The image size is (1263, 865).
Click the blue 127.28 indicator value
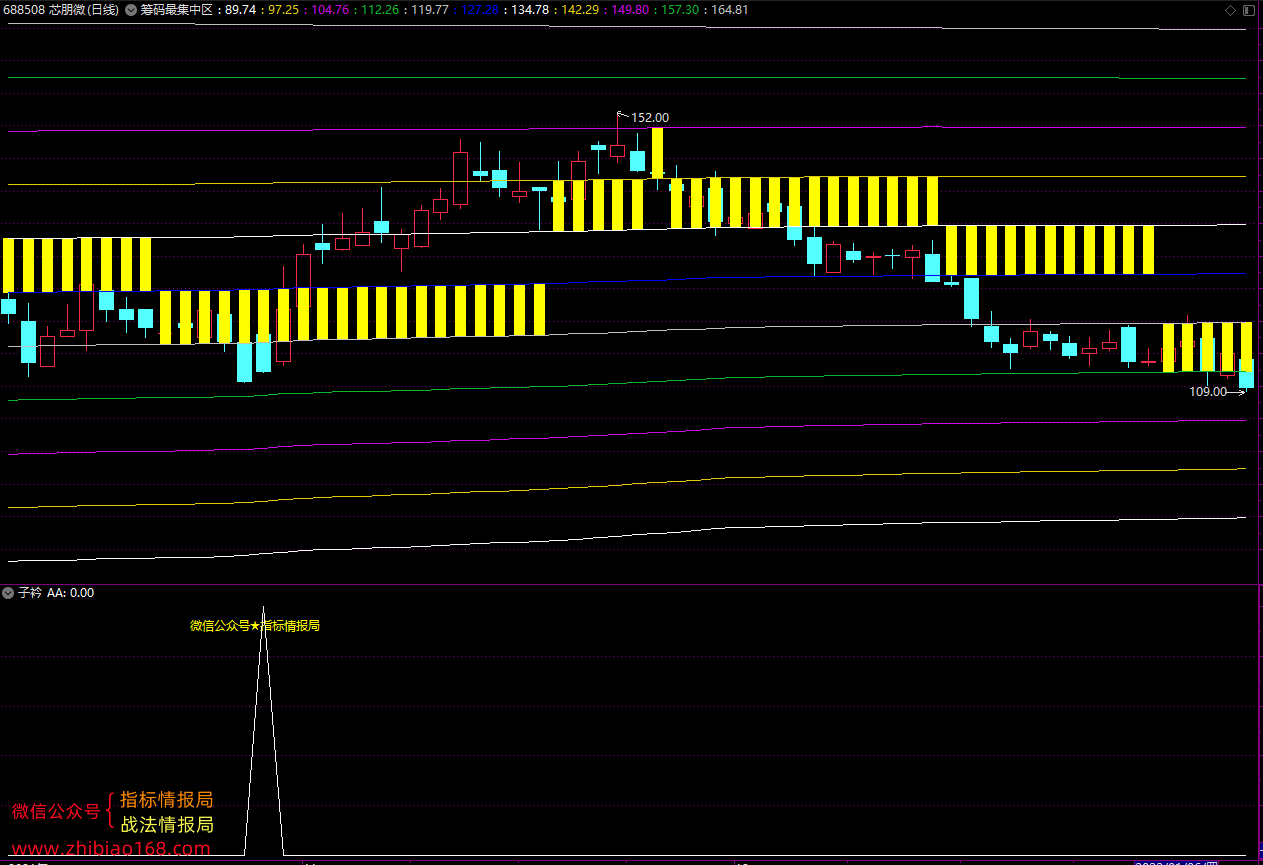click(480, 10)
